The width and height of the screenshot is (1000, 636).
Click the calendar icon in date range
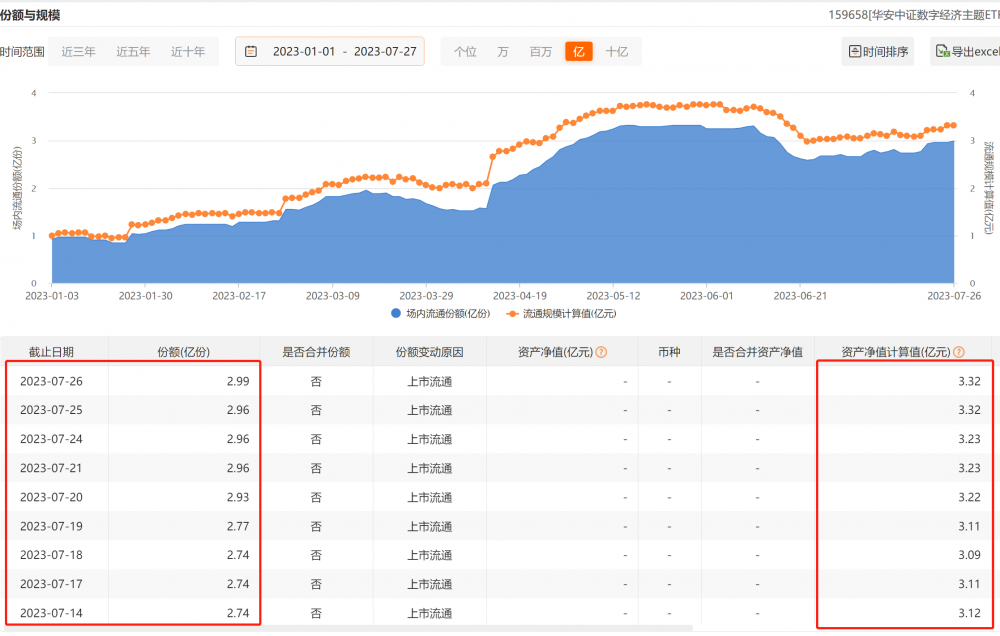[x=251, y=52]
